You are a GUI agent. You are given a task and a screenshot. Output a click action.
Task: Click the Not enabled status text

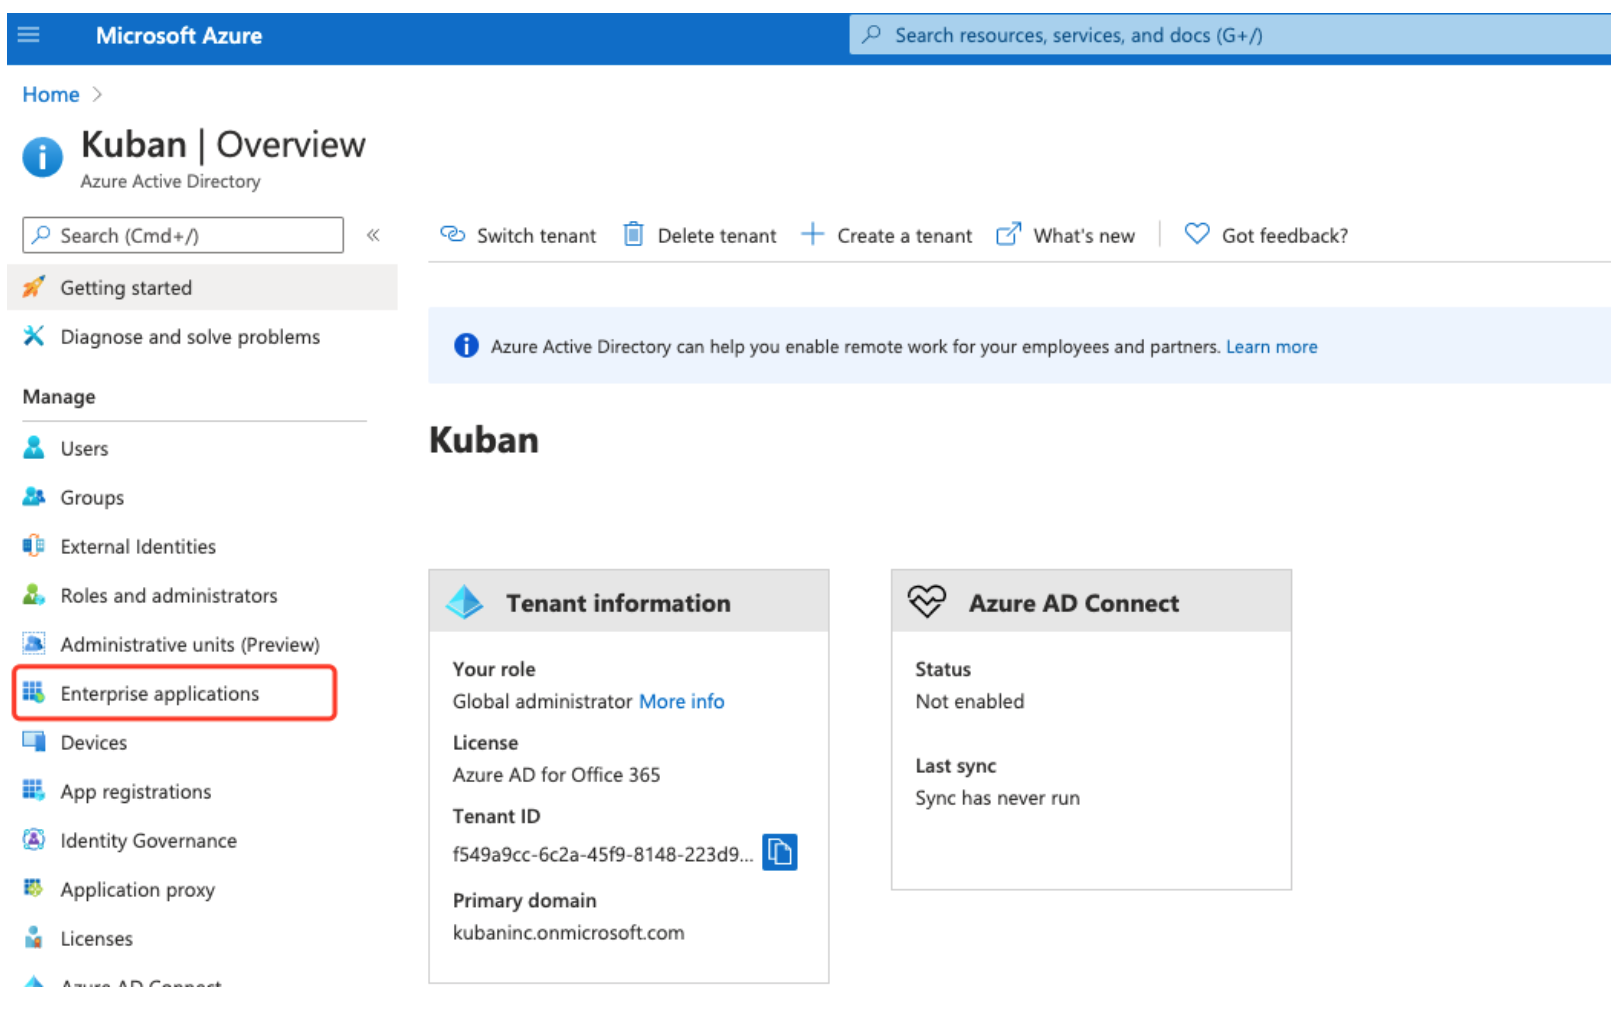pyautogui.click(x=970, y=702)
